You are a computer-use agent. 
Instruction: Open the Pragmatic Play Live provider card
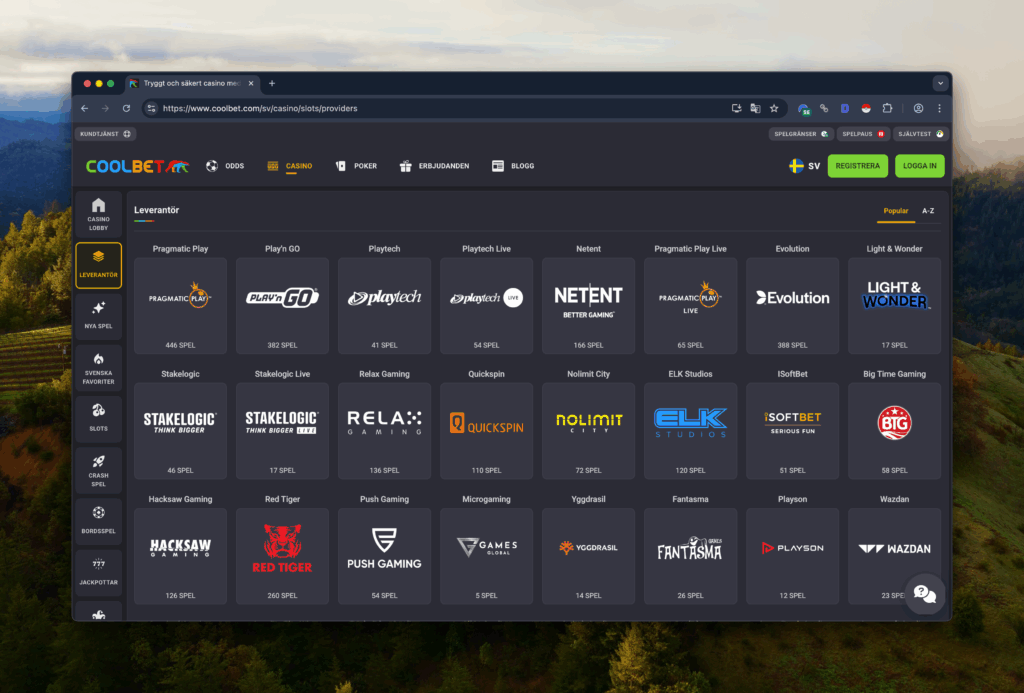pos(690,305)
